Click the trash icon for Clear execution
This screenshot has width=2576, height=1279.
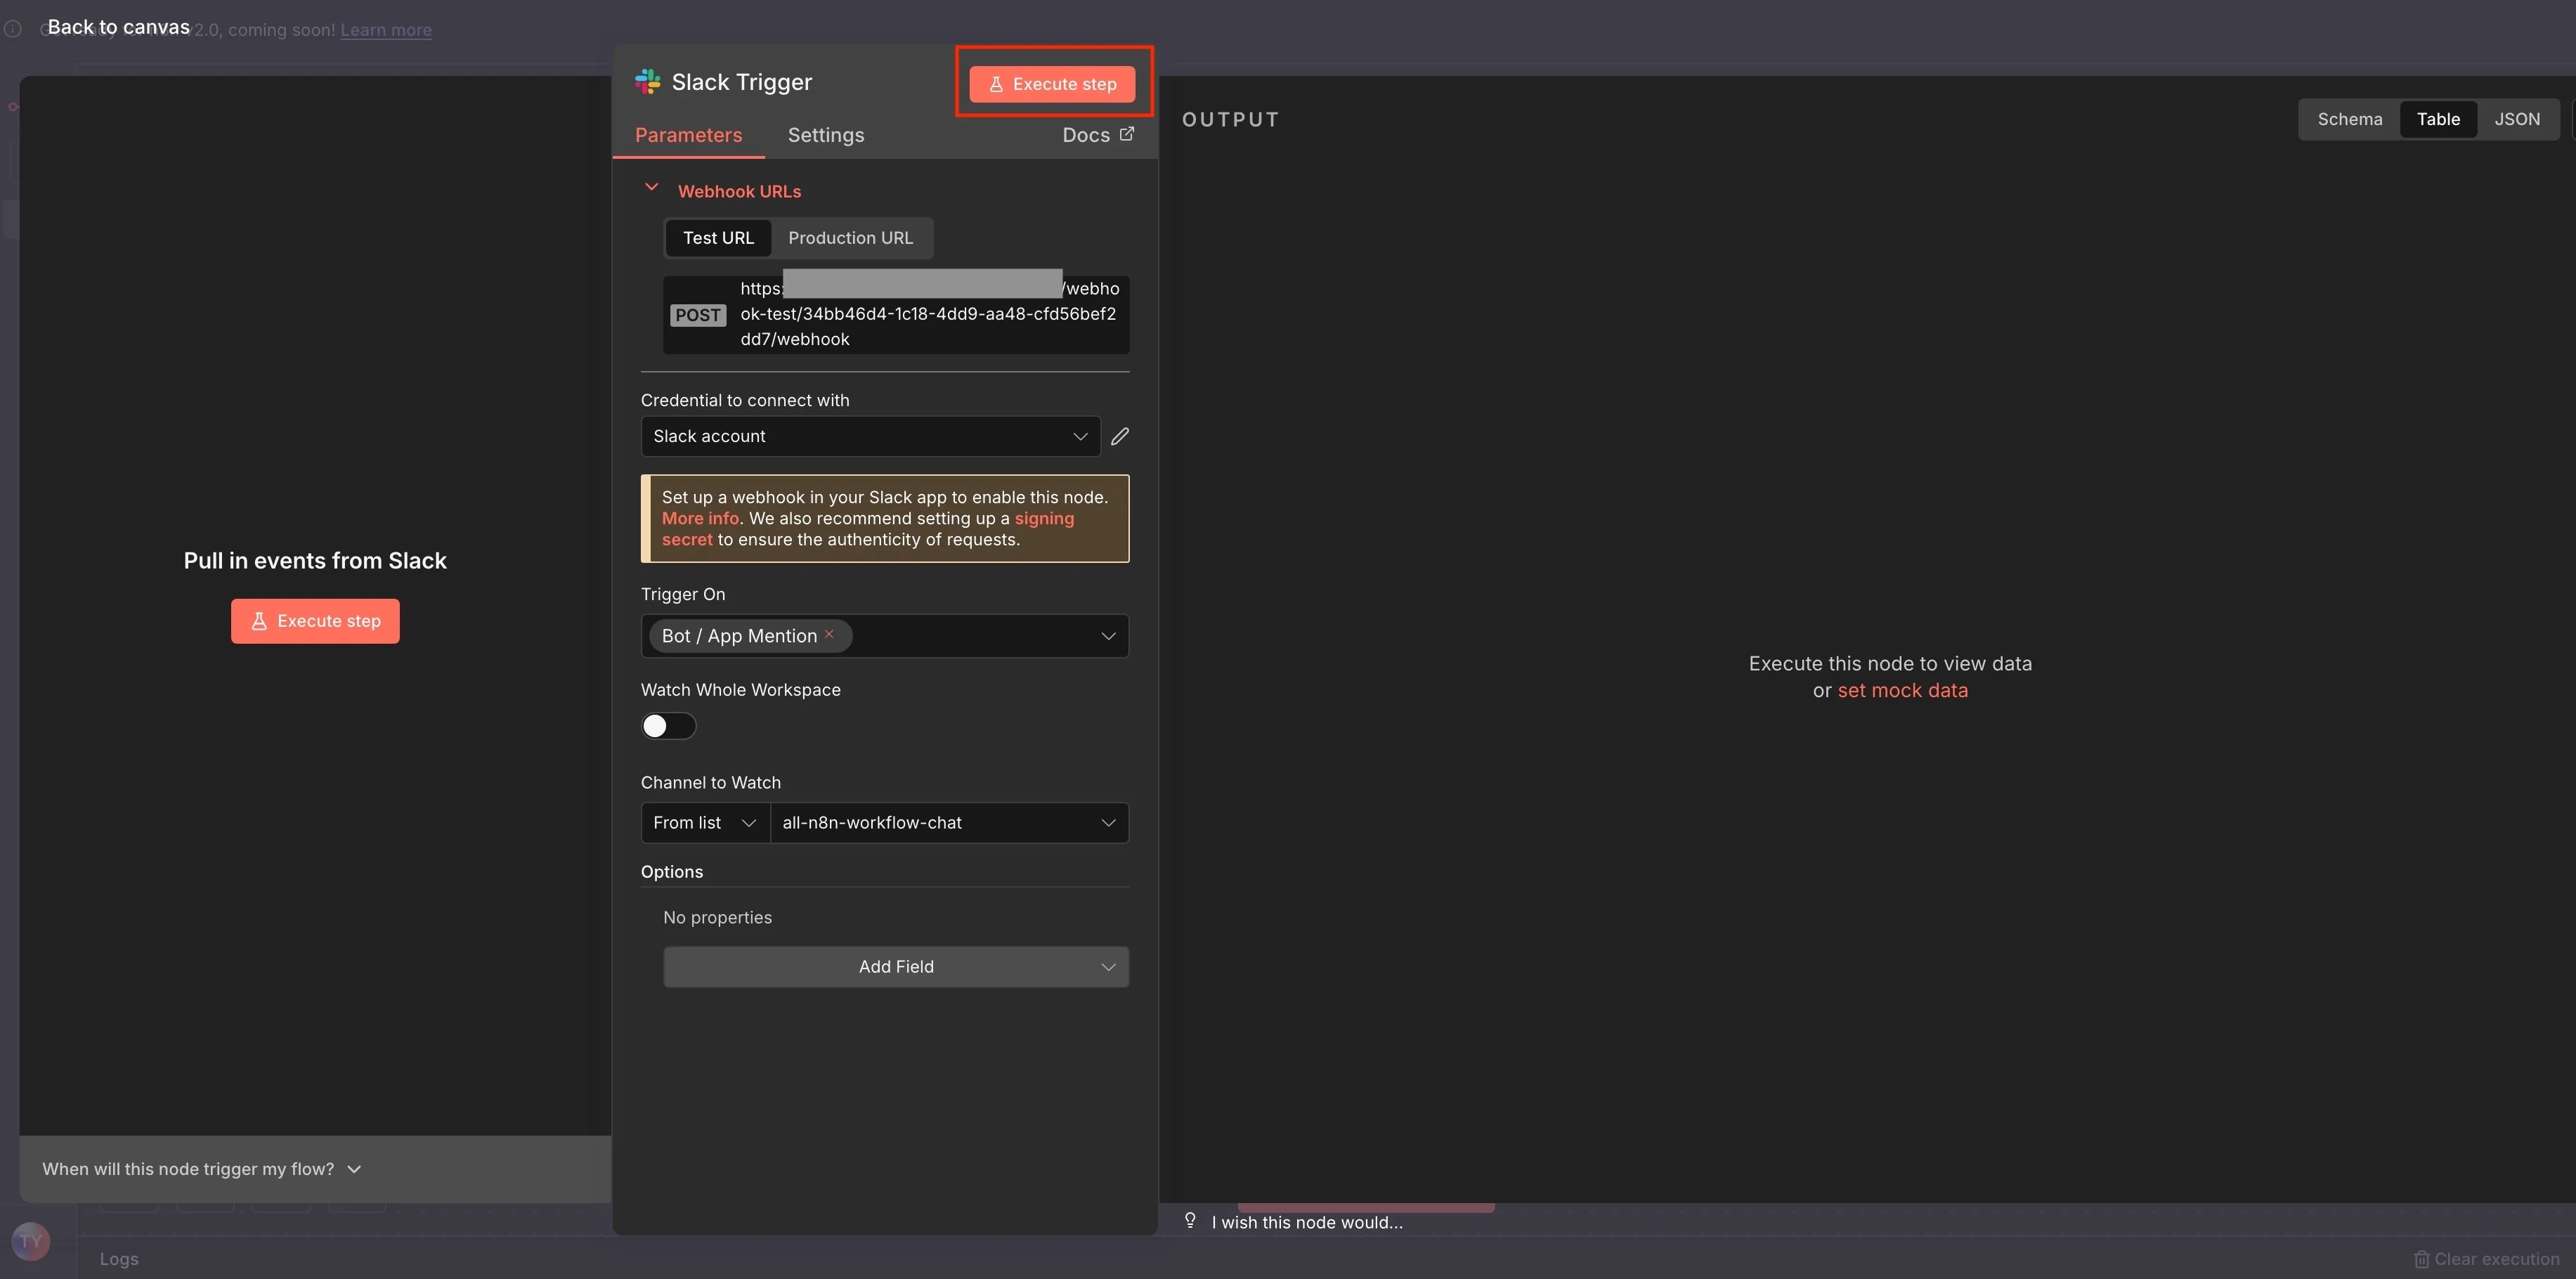point(2421,1259)
